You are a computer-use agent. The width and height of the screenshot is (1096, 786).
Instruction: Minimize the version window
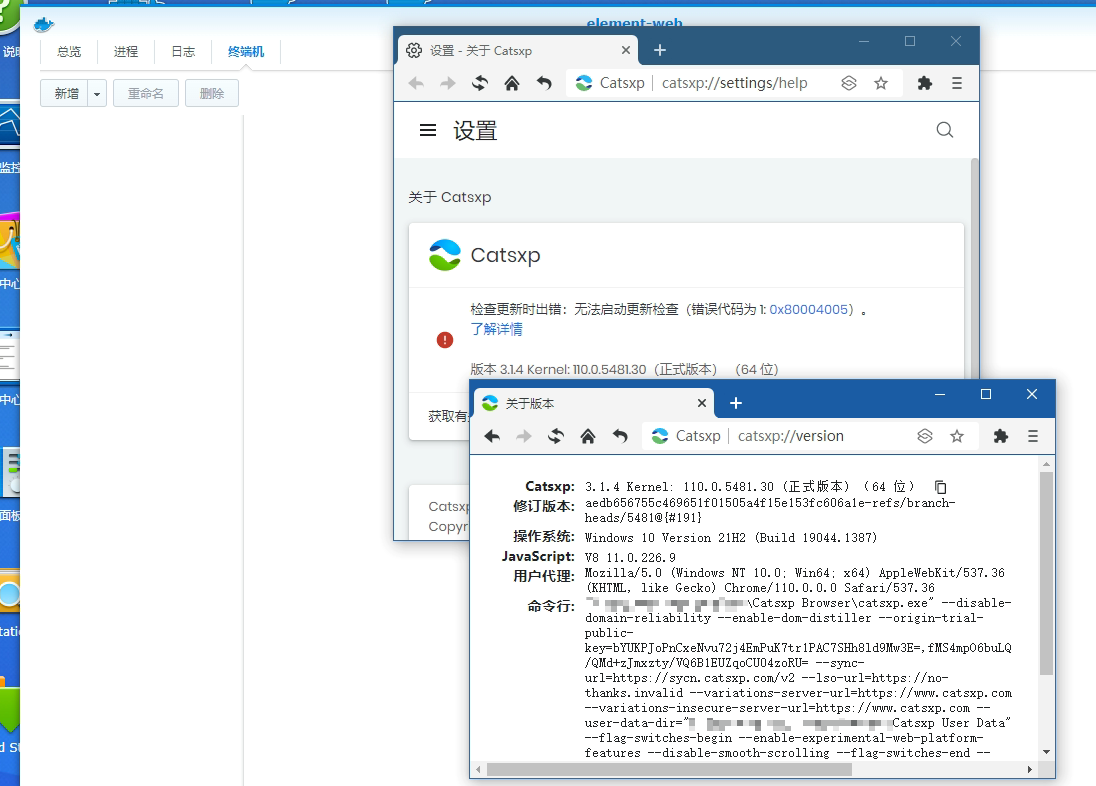(x=940, y=394)
